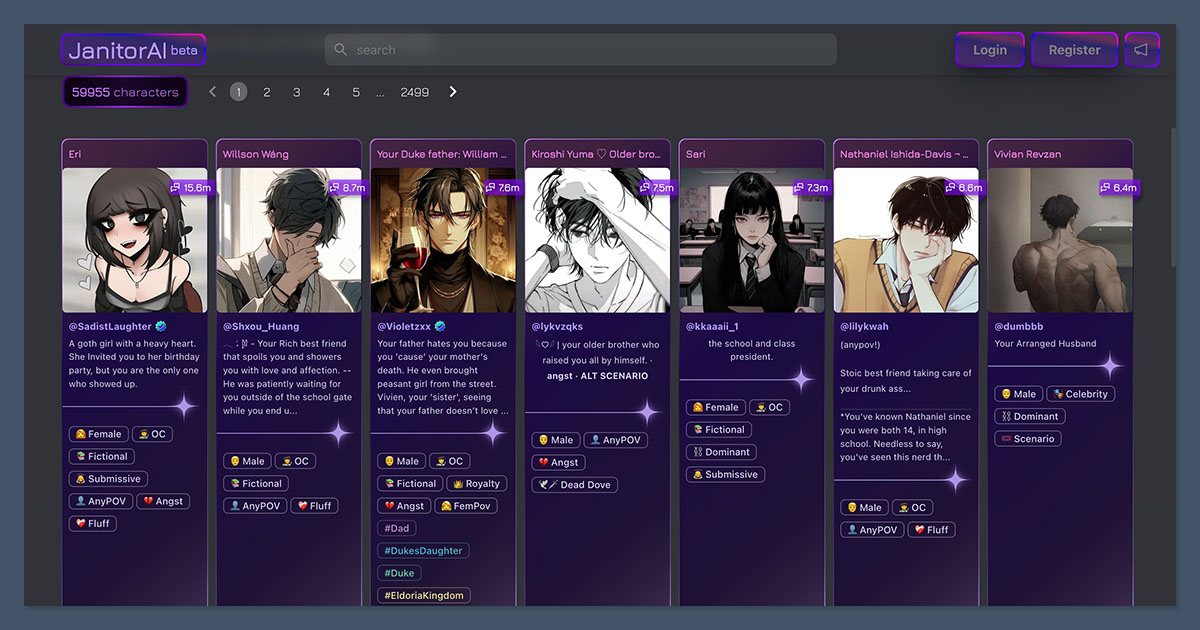The width and height of the screenshot is (1200, 630).
Task: Select the Royalty tag
Action: pos(475,484)
